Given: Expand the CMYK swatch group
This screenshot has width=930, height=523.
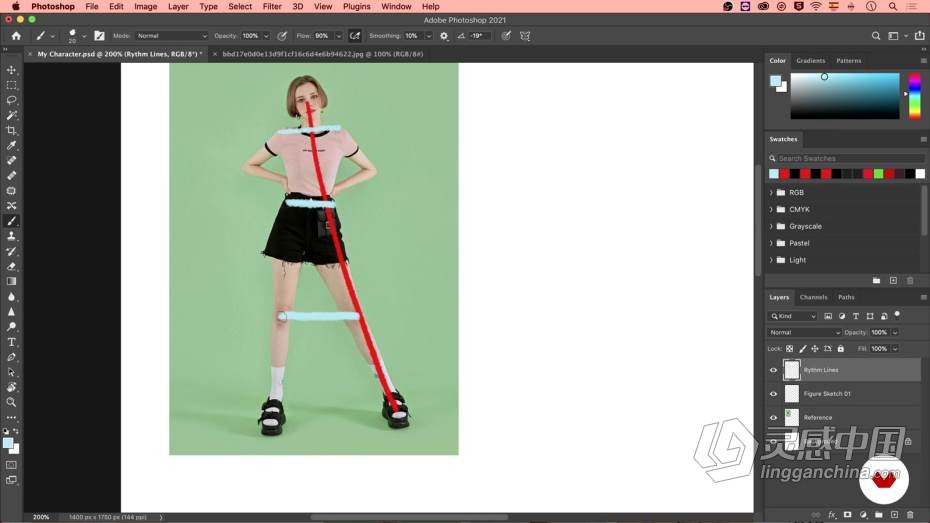Looking at the screenshot, I should tap(771, 209).
